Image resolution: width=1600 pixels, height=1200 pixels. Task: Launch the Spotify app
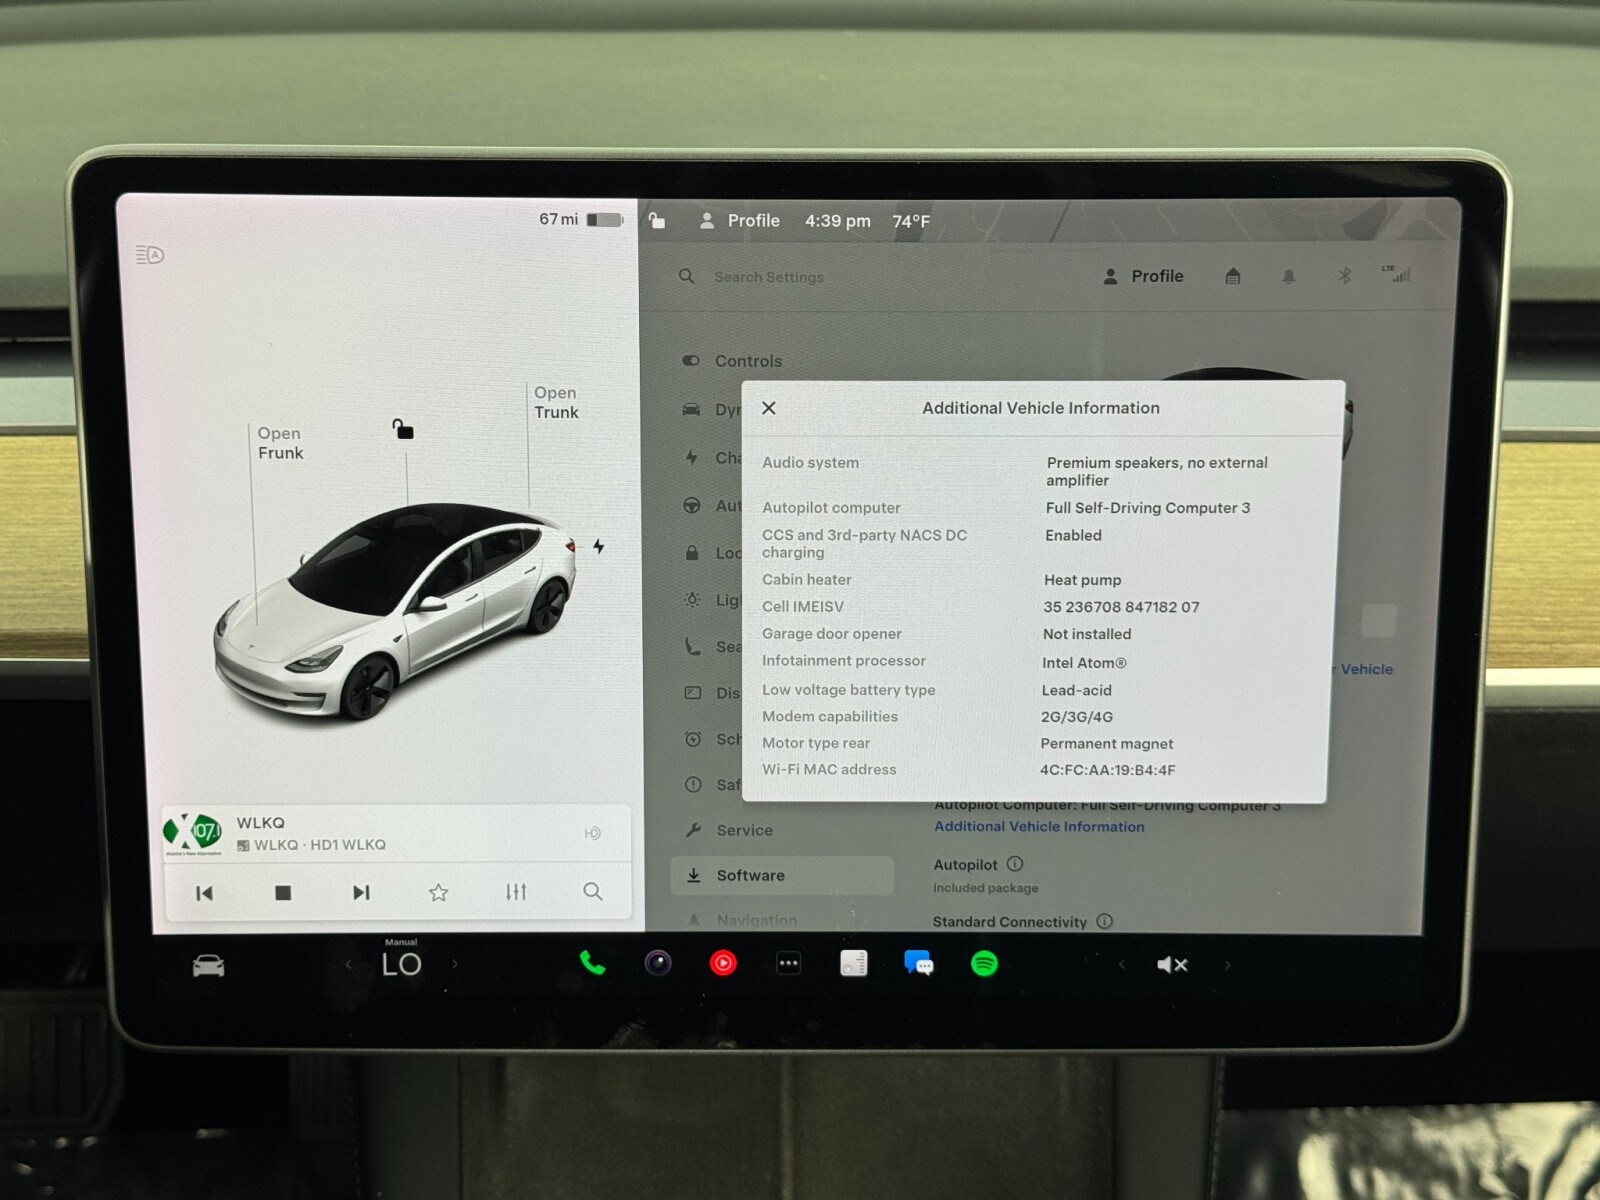pos(984,963)
